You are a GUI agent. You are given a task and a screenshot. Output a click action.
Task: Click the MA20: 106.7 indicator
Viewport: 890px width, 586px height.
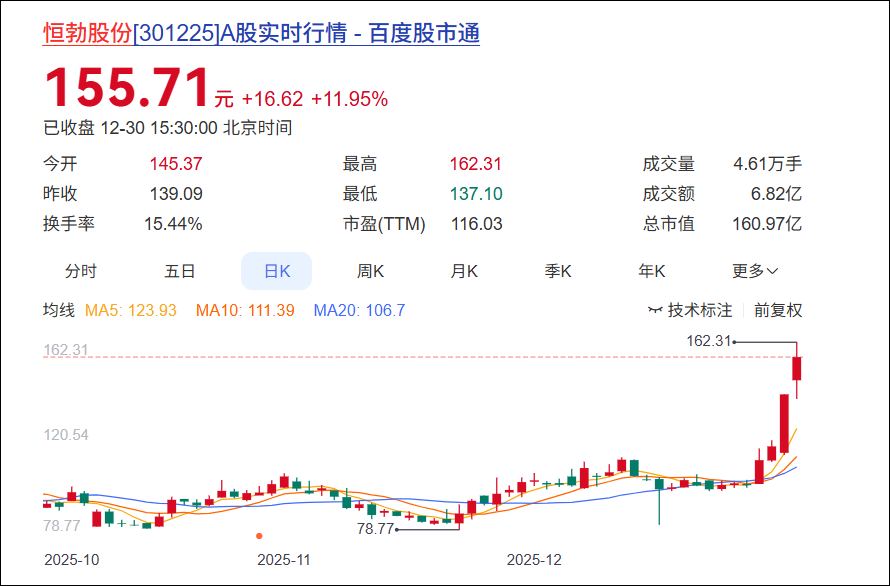pyautogui.click(x=359, y=311)
